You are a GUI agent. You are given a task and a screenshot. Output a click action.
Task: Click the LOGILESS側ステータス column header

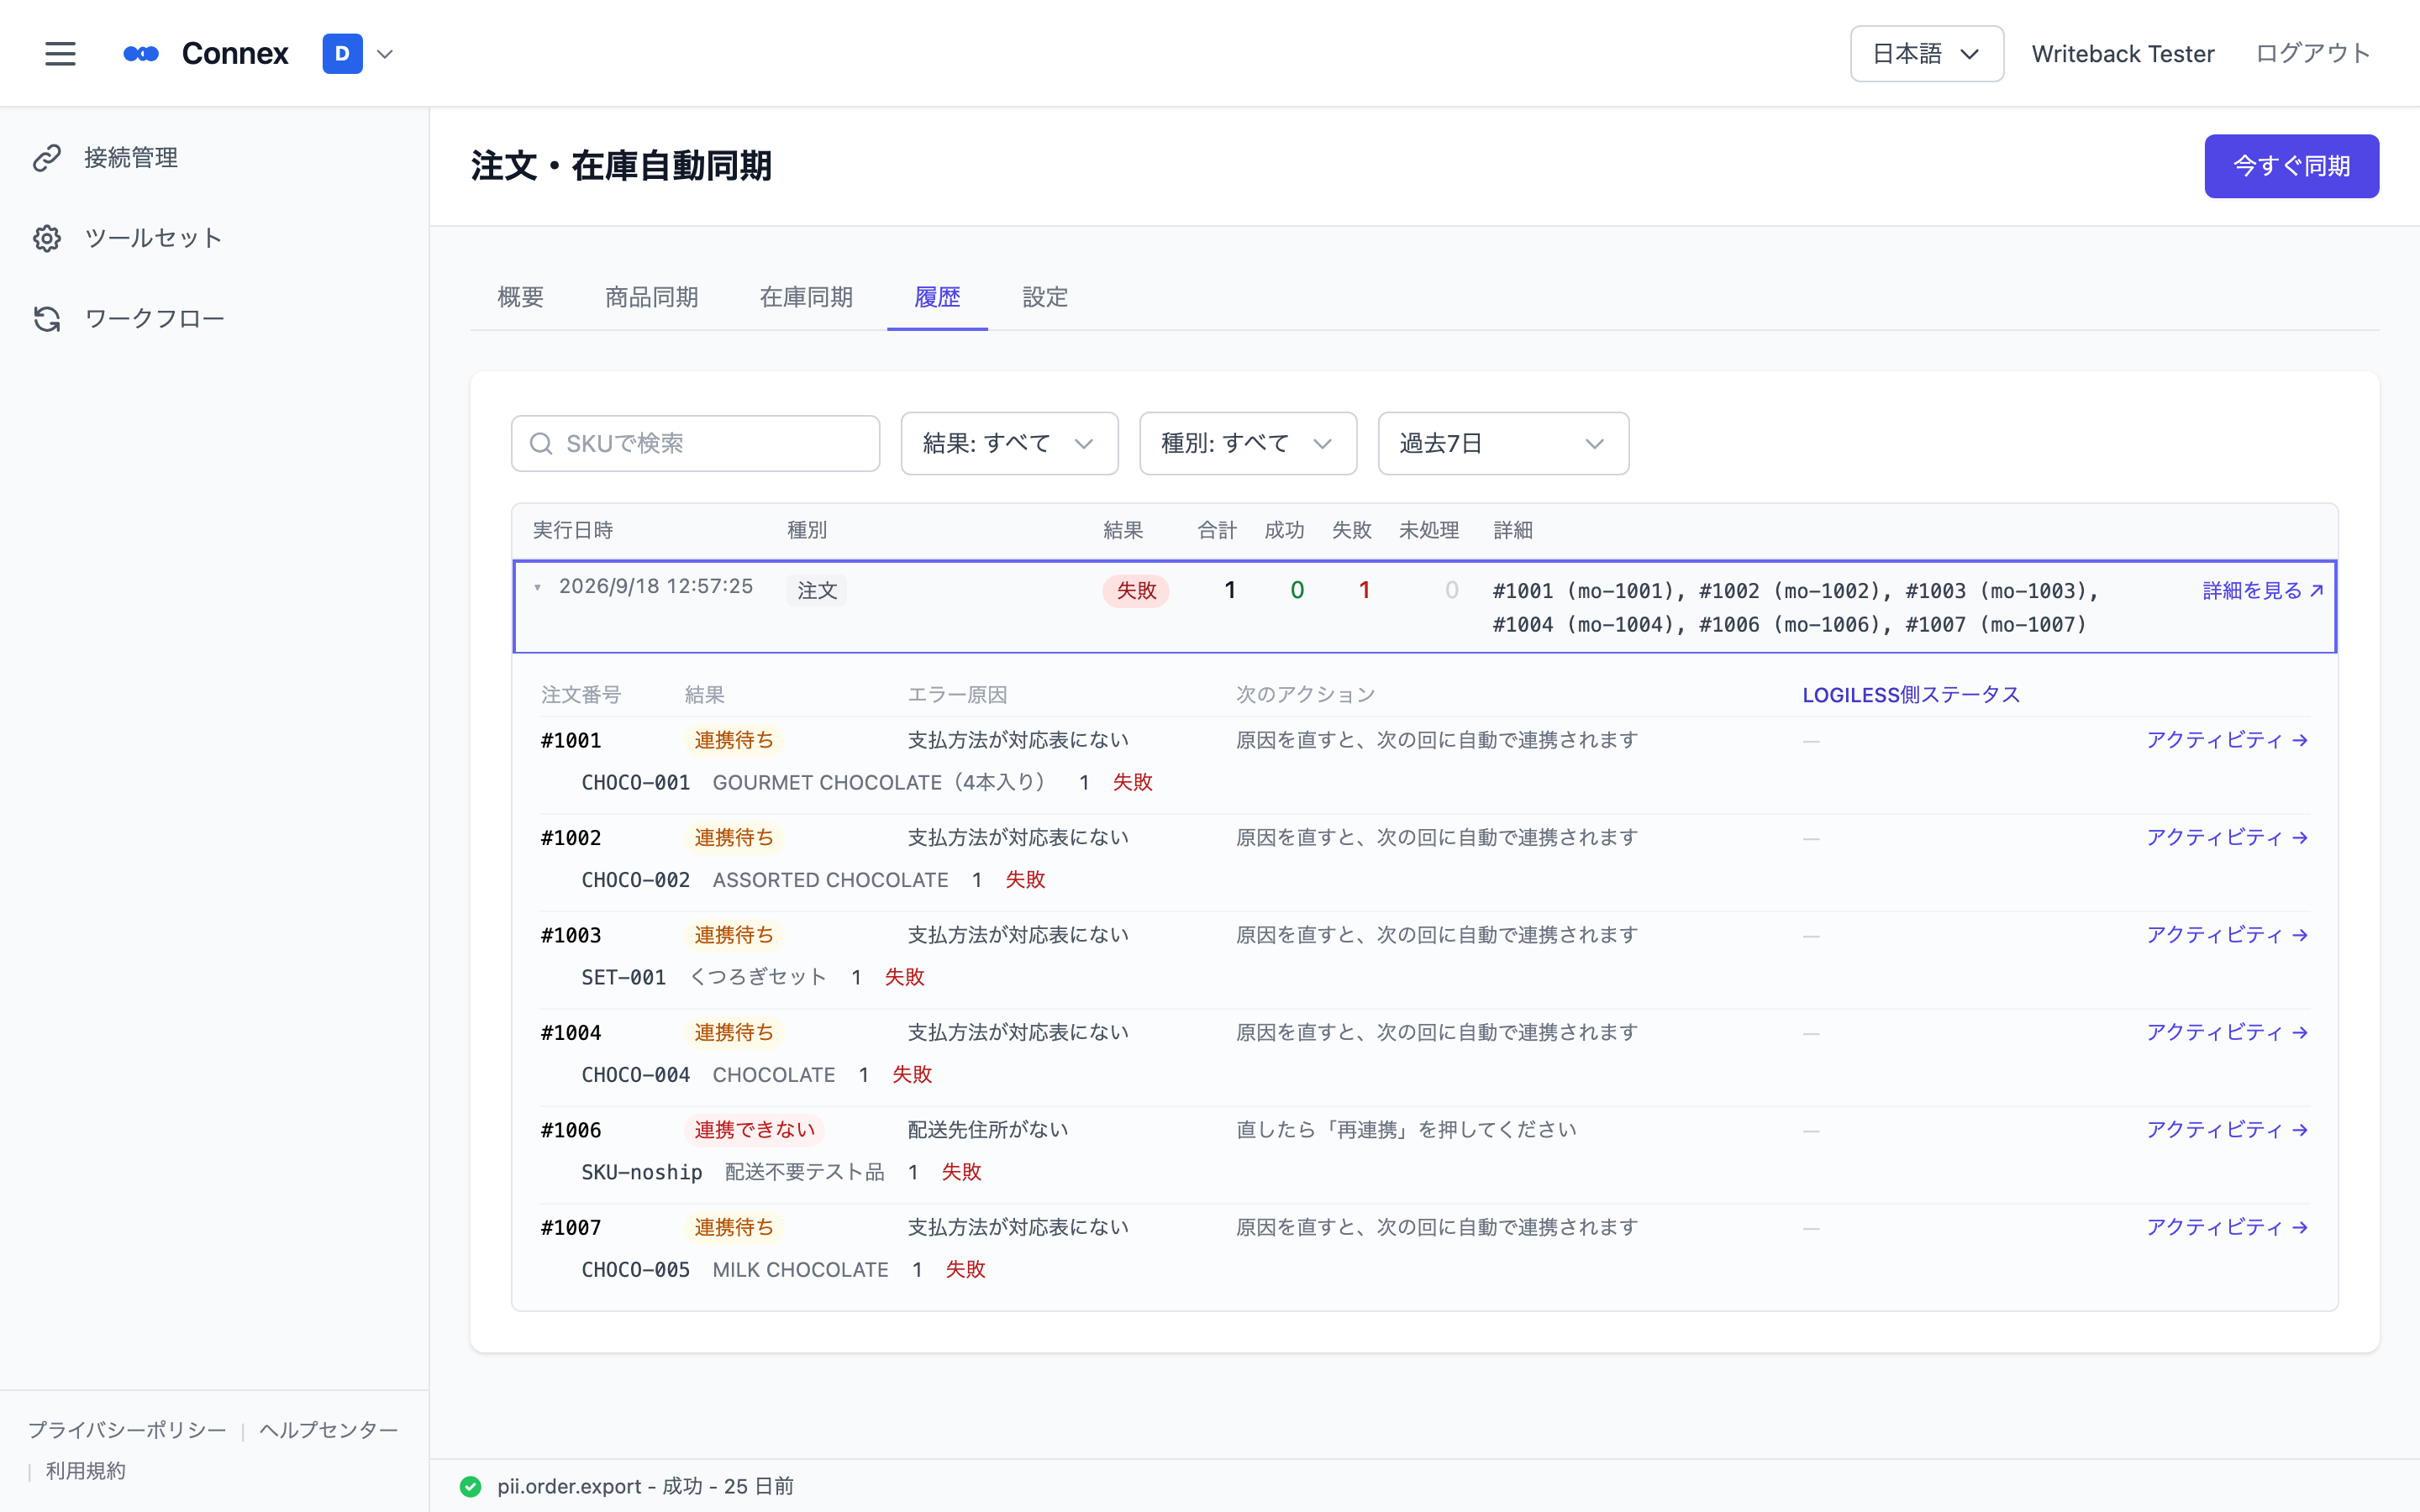[1911, 695]
